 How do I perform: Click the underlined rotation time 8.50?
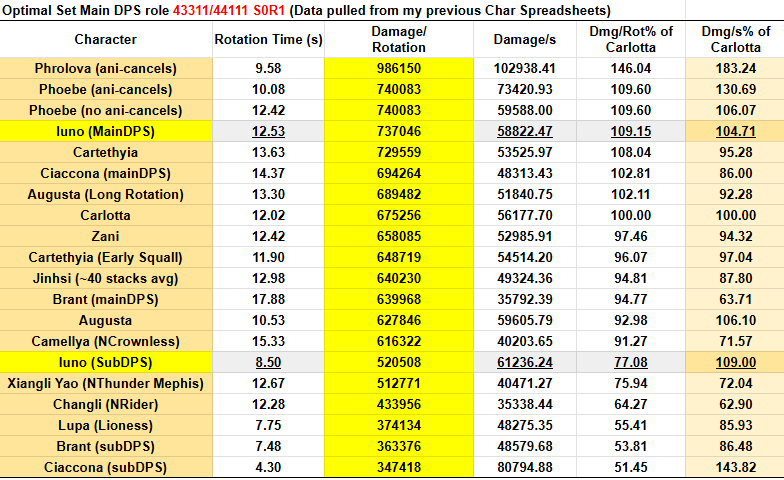pyautogui.click(x=268, y=362)
